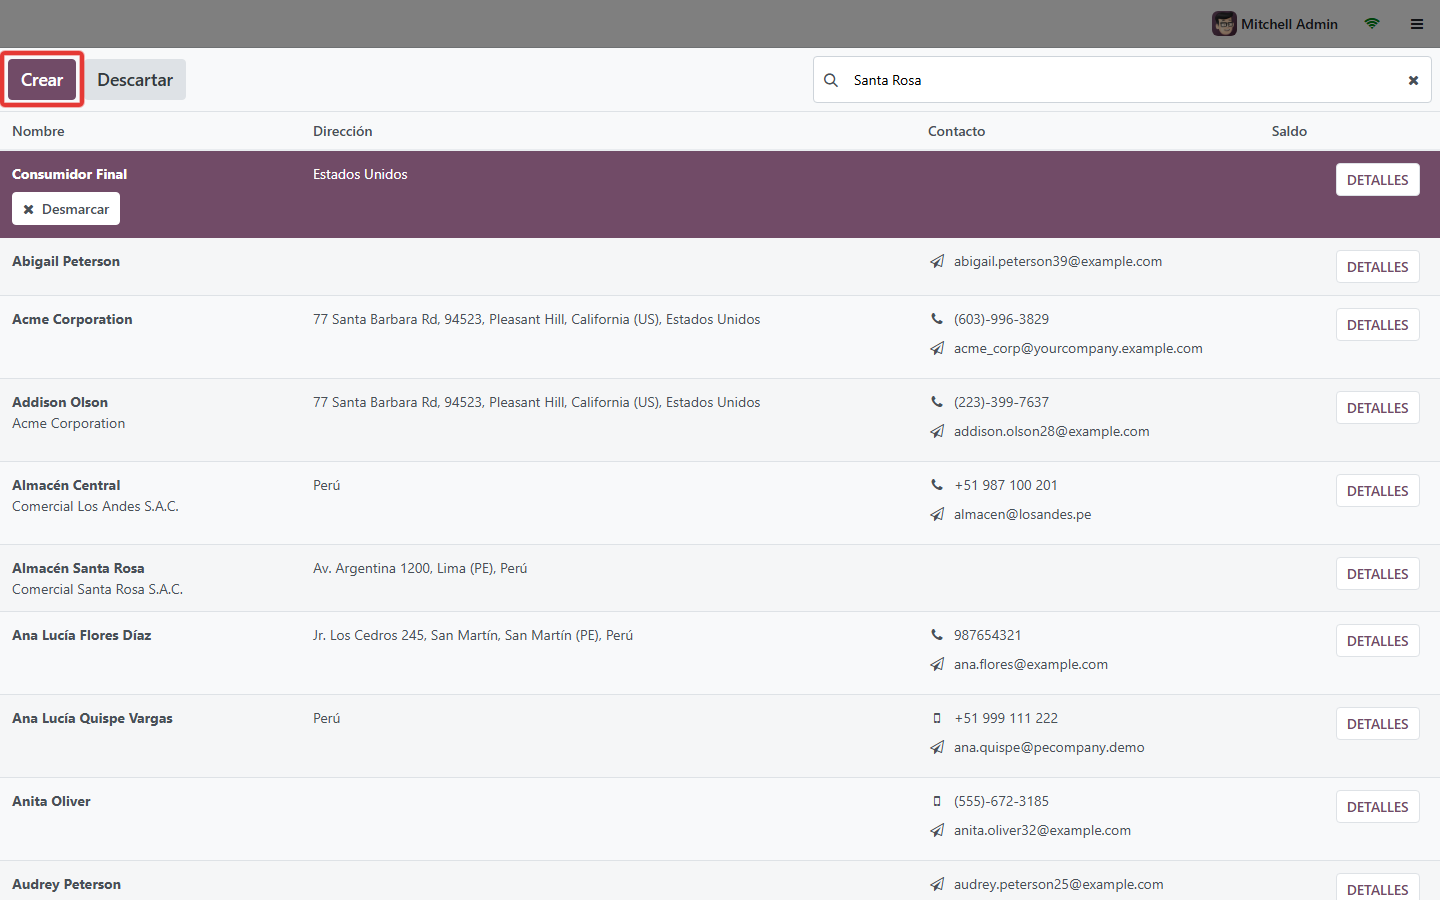Click email icon next to almacen@losandes.pe
1440x900 pixels.
coord(937,514)
